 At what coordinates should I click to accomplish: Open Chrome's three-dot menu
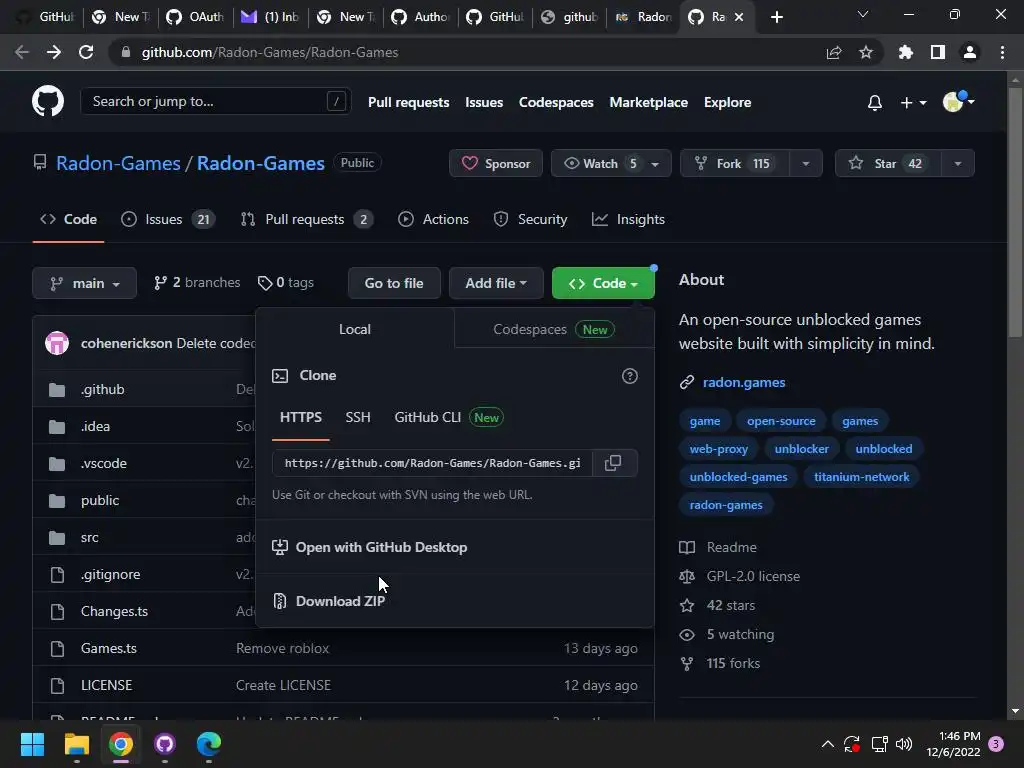pyautogui.click(x=1002, y=52)
